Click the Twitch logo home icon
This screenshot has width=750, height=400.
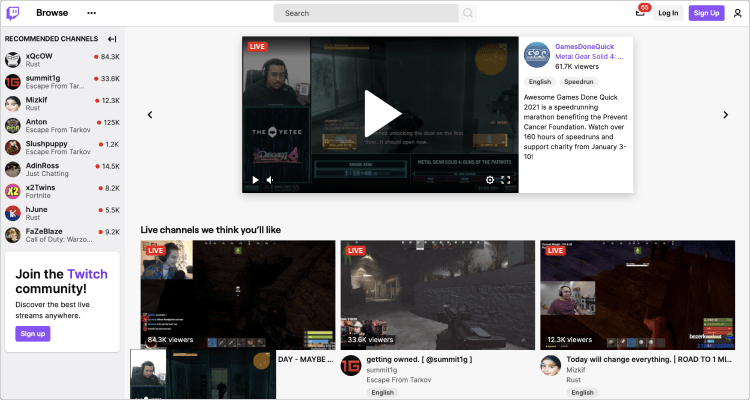click(x=14, y=13)
